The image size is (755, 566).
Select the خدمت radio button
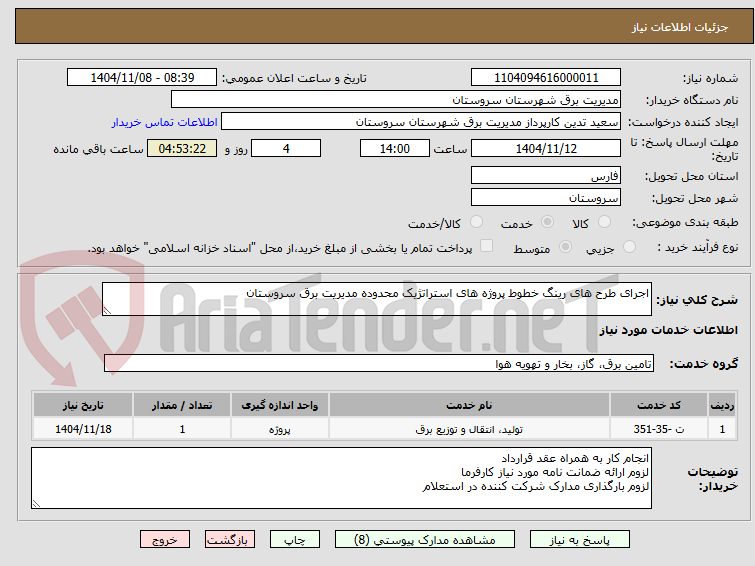click(x=547, y=222)
